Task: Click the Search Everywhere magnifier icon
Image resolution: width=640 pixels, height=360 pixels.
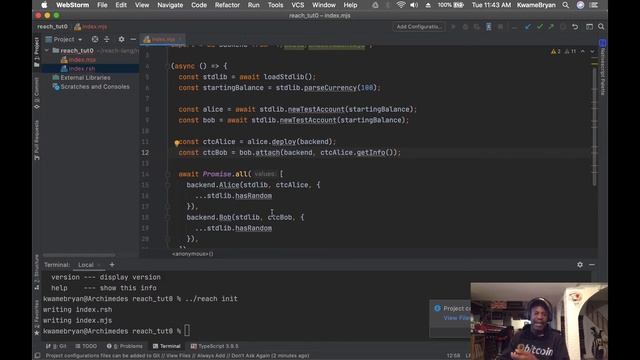Action: click(x=601, y=27)
